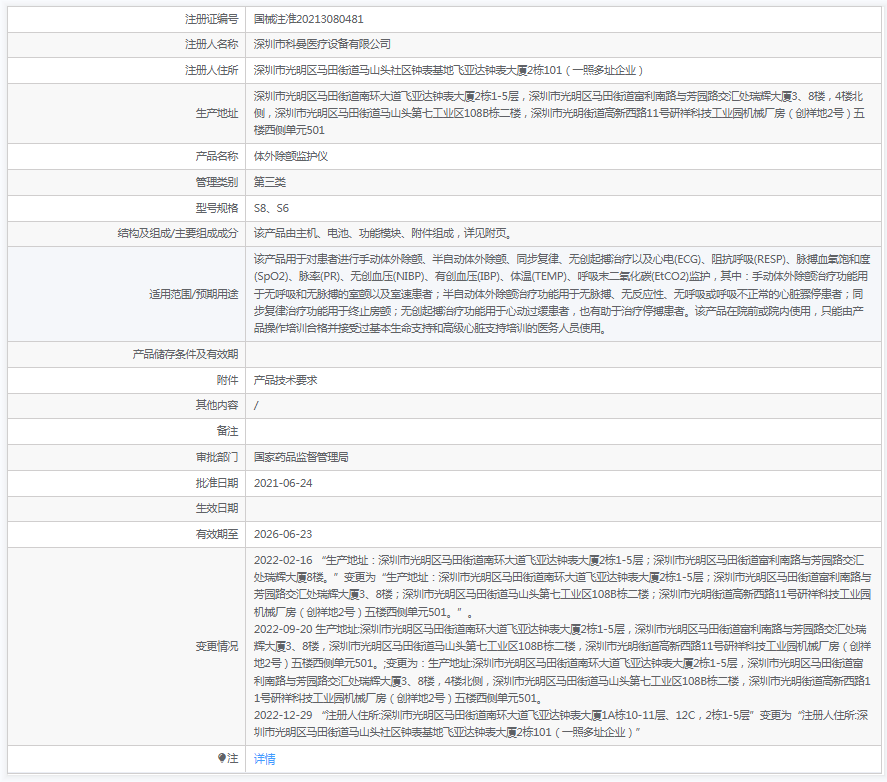
Task: Select the registrant address ending 一照多址企业
Action: [x=449, y=70]
